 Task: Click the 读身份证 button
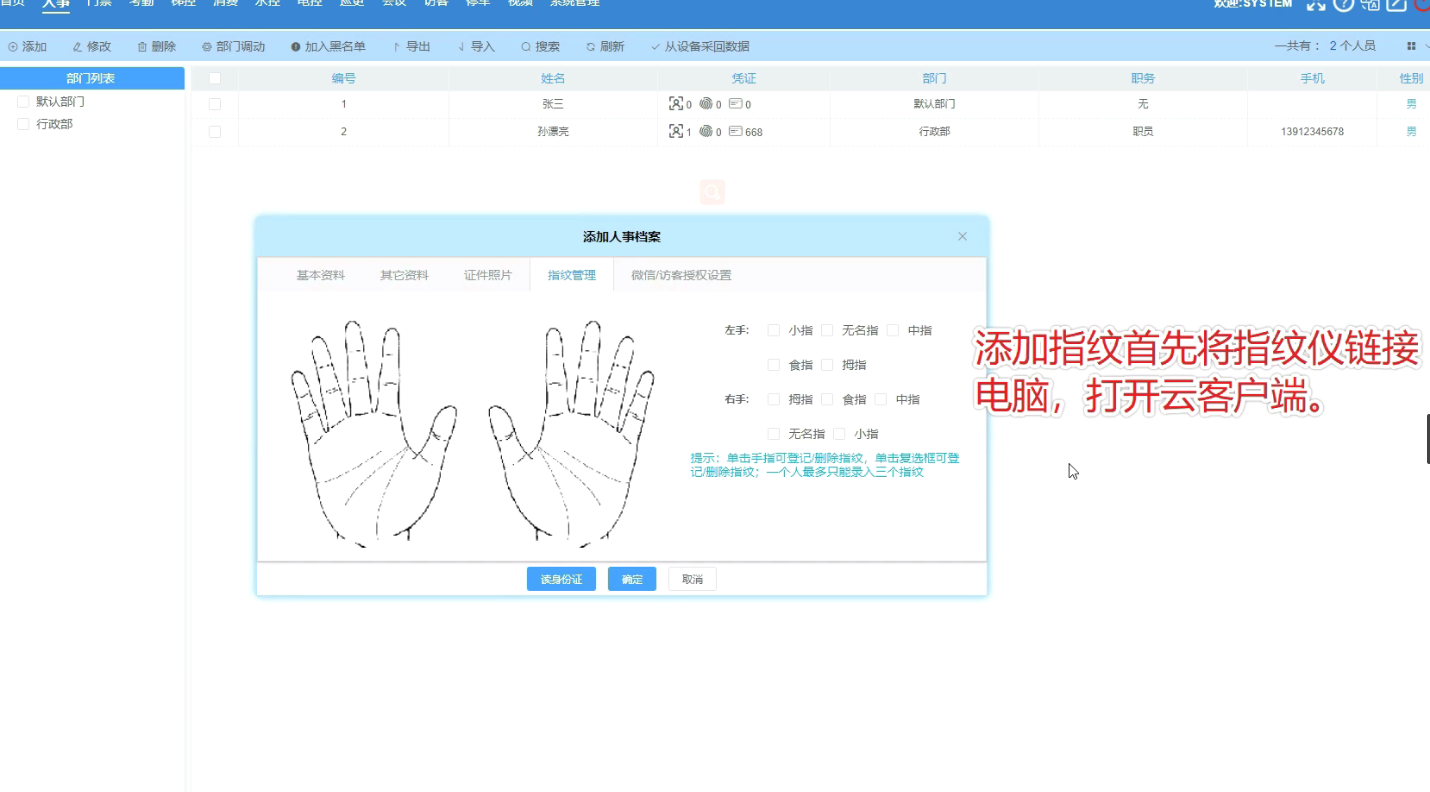[561, 579]
